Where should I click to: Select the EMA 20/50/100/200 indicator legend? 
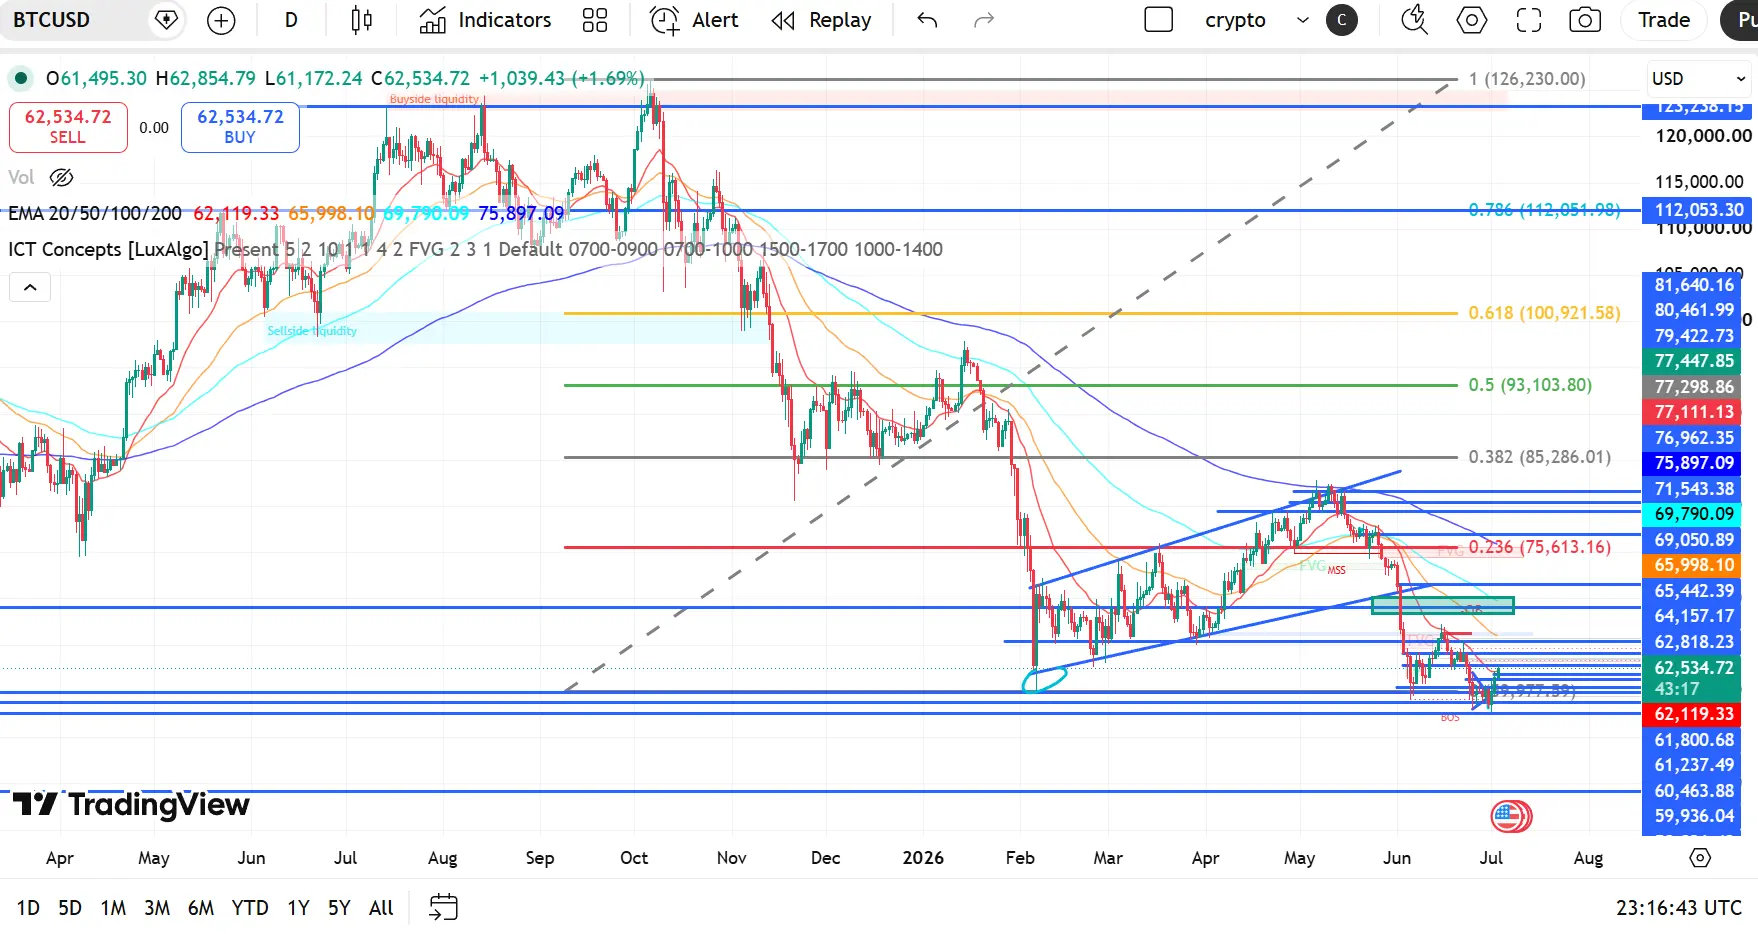coord(95,213)
